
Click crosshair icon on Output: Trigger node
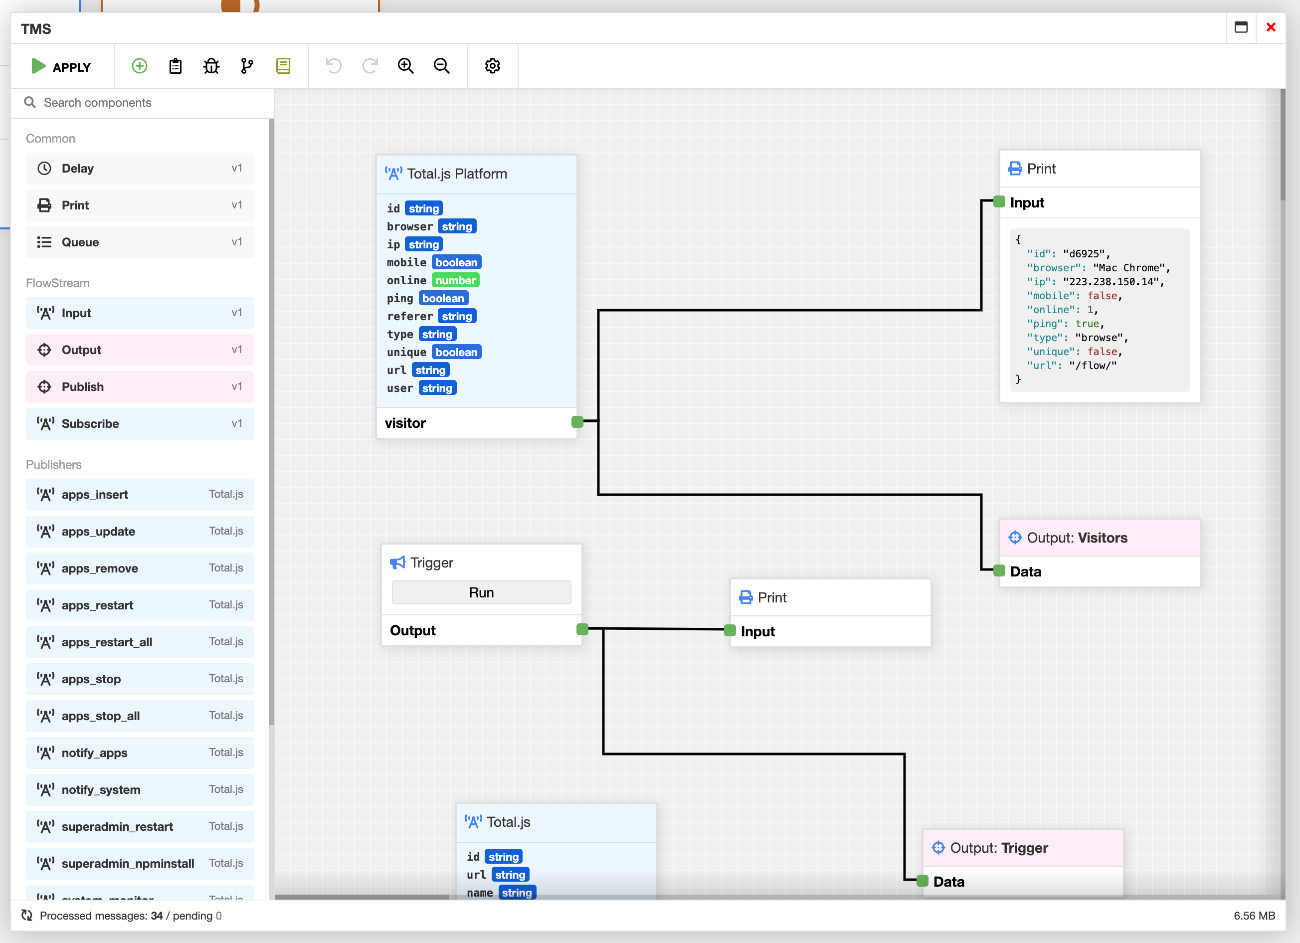[x=938, y=848]
